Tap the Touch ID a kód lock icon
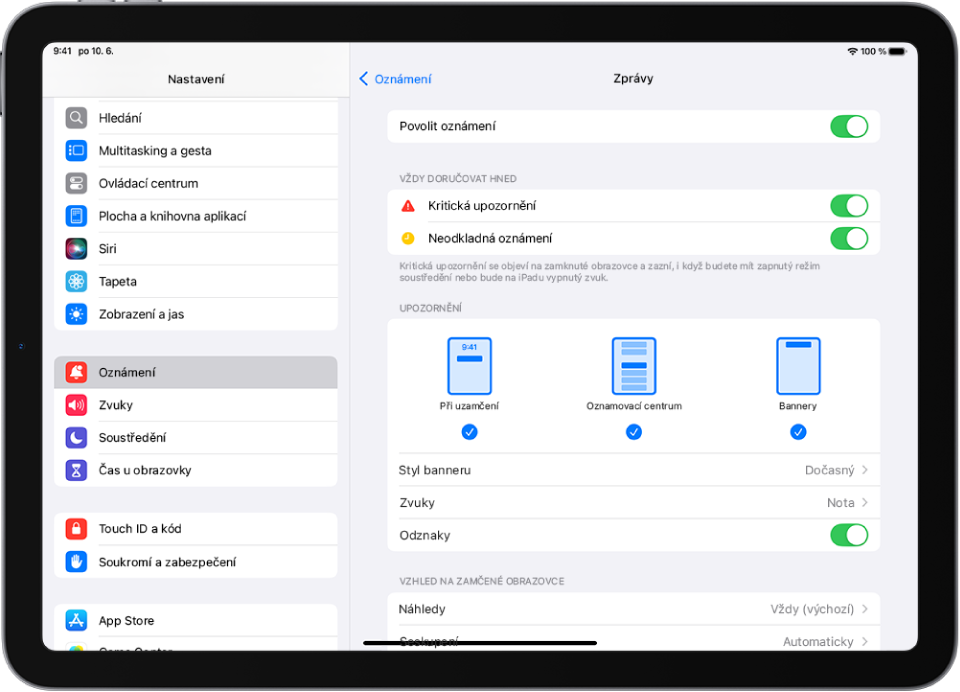Image resolution: width=960 pixels, height=692 pixels. [x=76, y=528]
